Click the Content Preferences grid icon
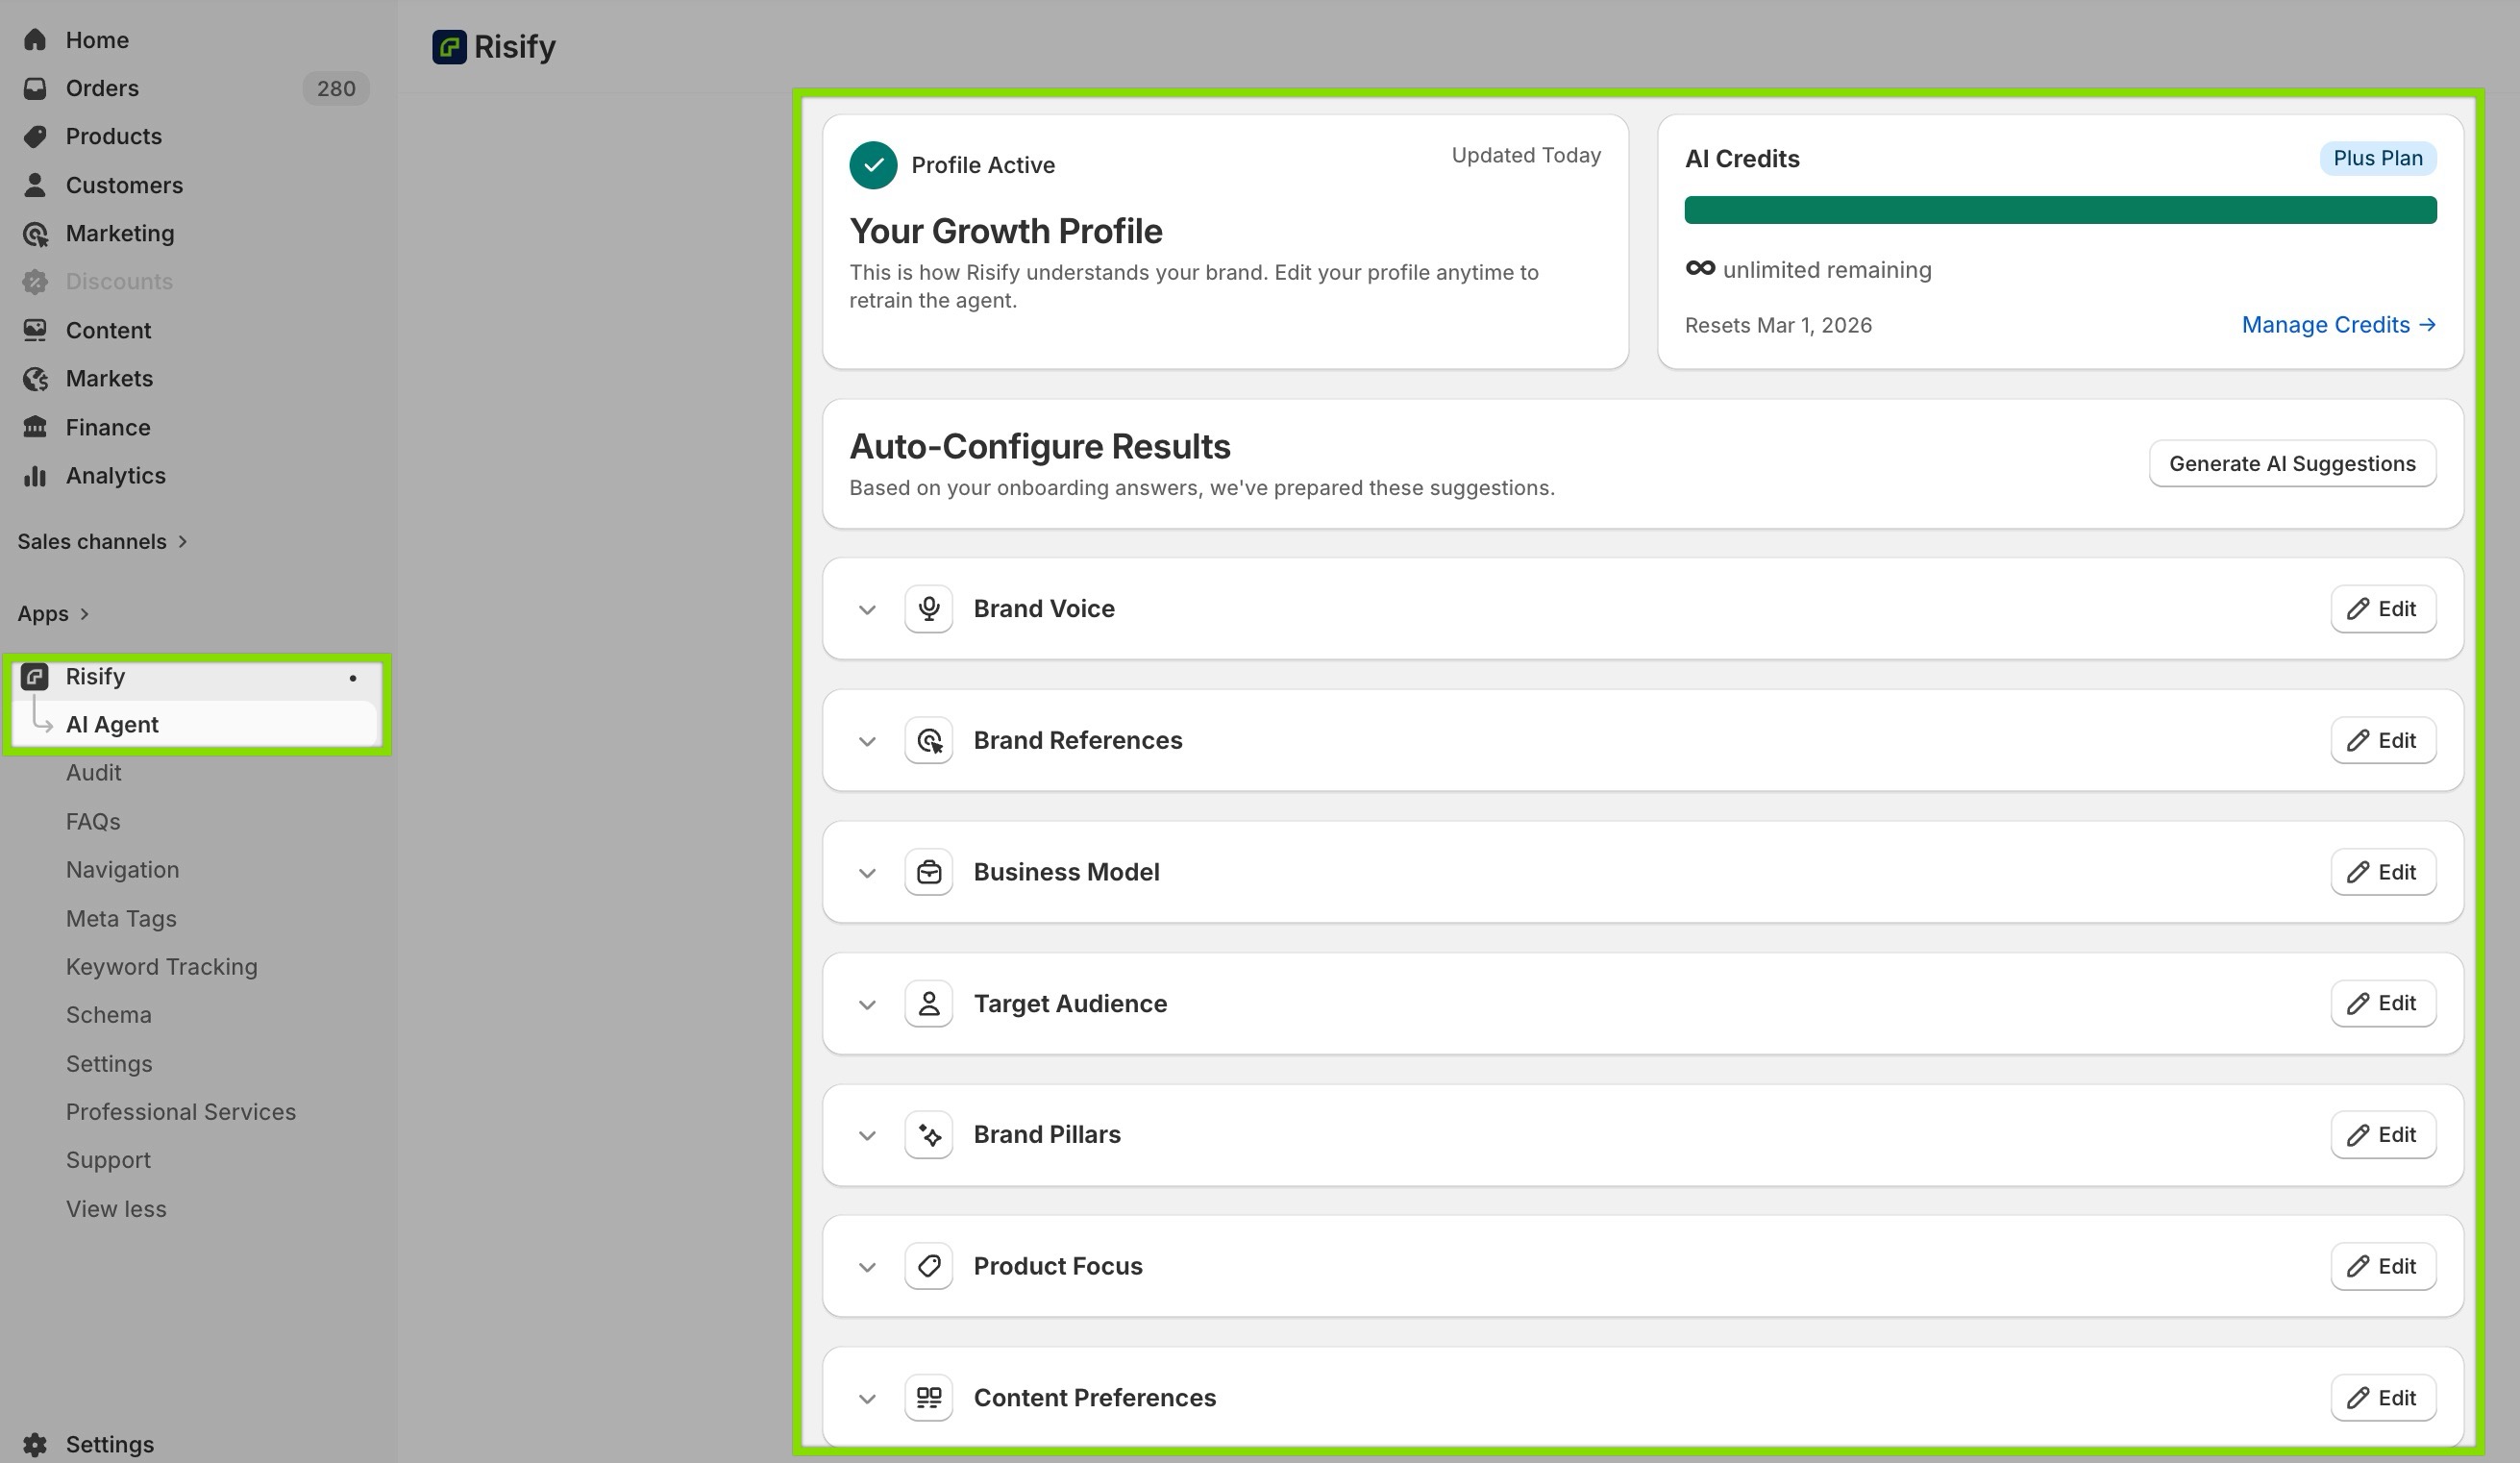Viewport: 2520px width, 1463px height. click(x=929, y=1398)
